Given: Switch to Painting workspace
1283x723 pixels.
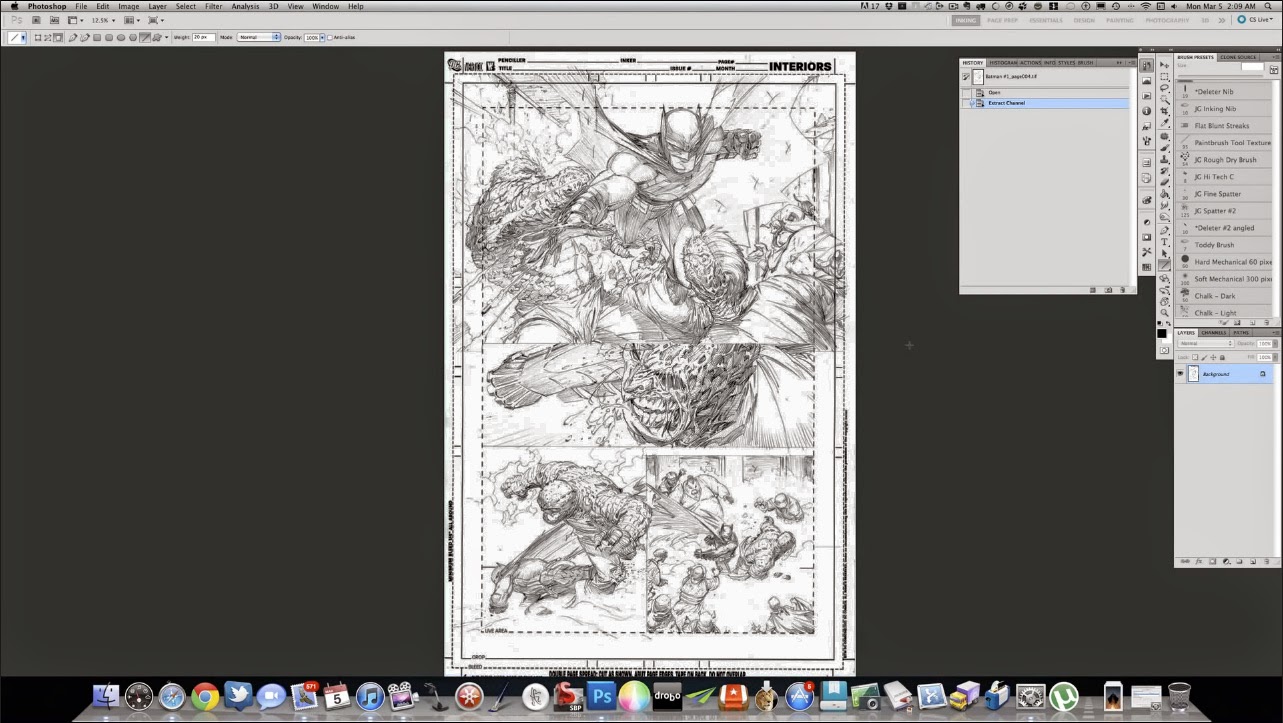Looking at the screenshot, I should pos(1120,20).
